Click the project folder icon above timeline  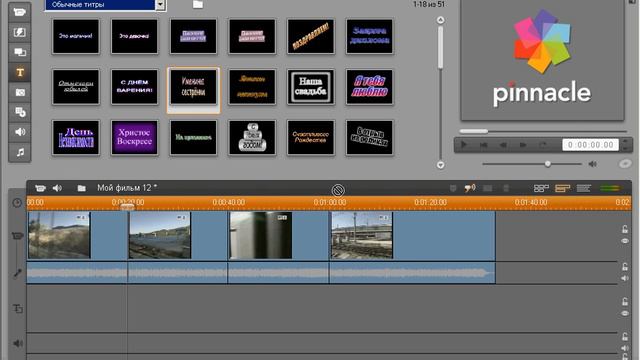(x=81, y=188)
